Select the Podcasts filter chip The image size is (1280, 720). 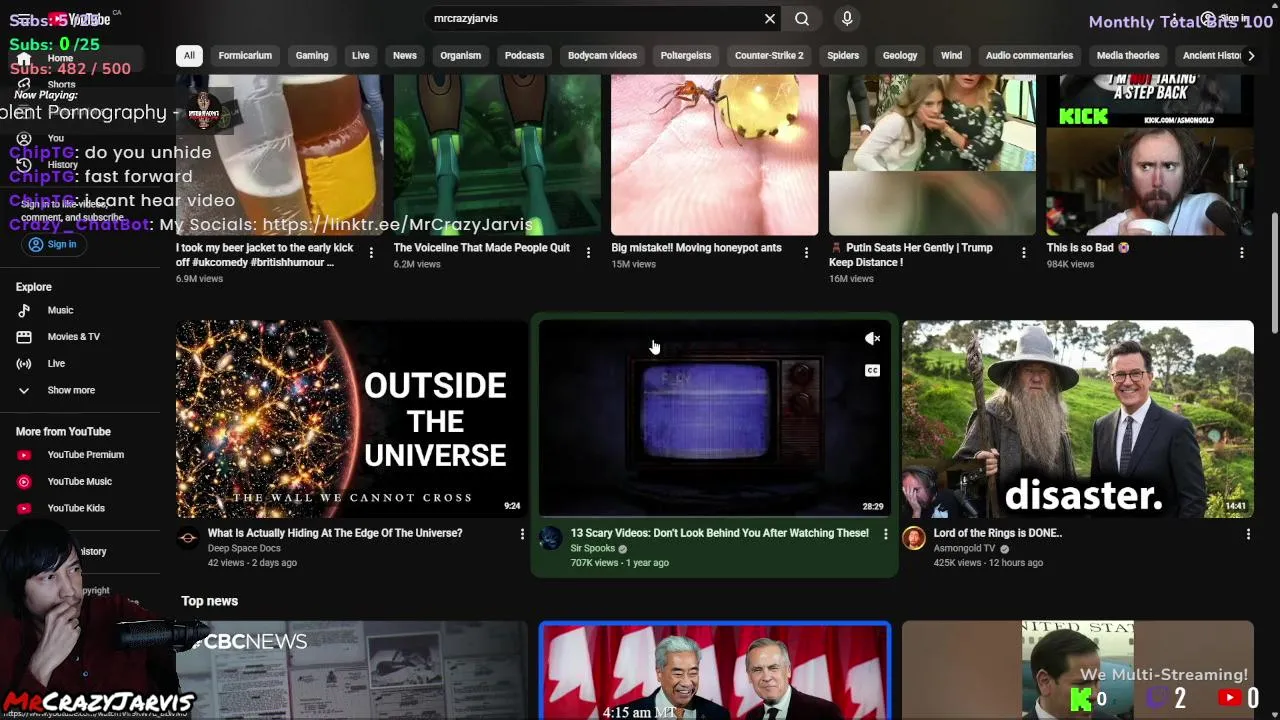click(524, 56)
